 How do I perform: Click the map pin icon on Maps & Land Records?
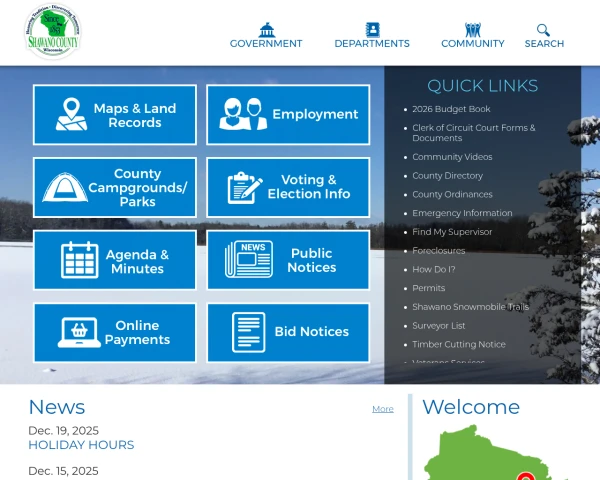[x=72, y=114]
